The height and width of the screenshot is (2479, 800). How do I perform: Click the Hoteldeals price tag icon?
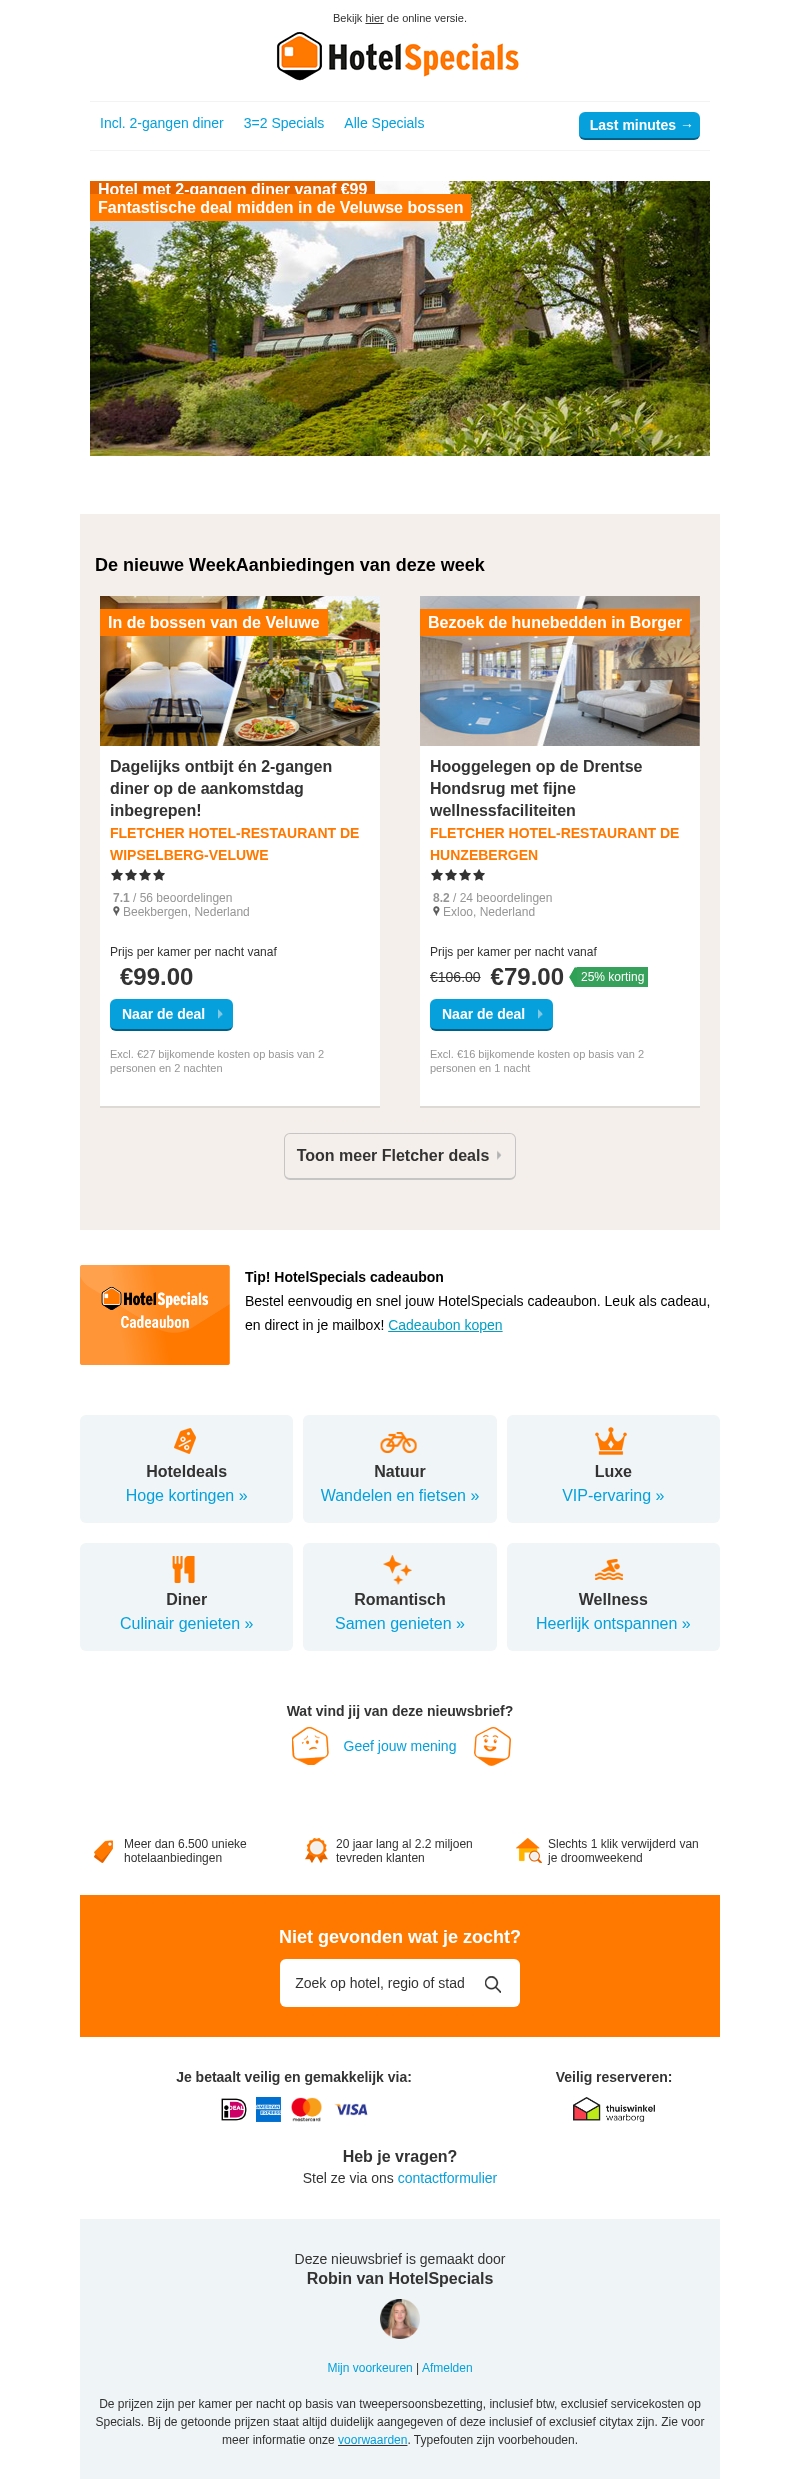point(185,1441)
